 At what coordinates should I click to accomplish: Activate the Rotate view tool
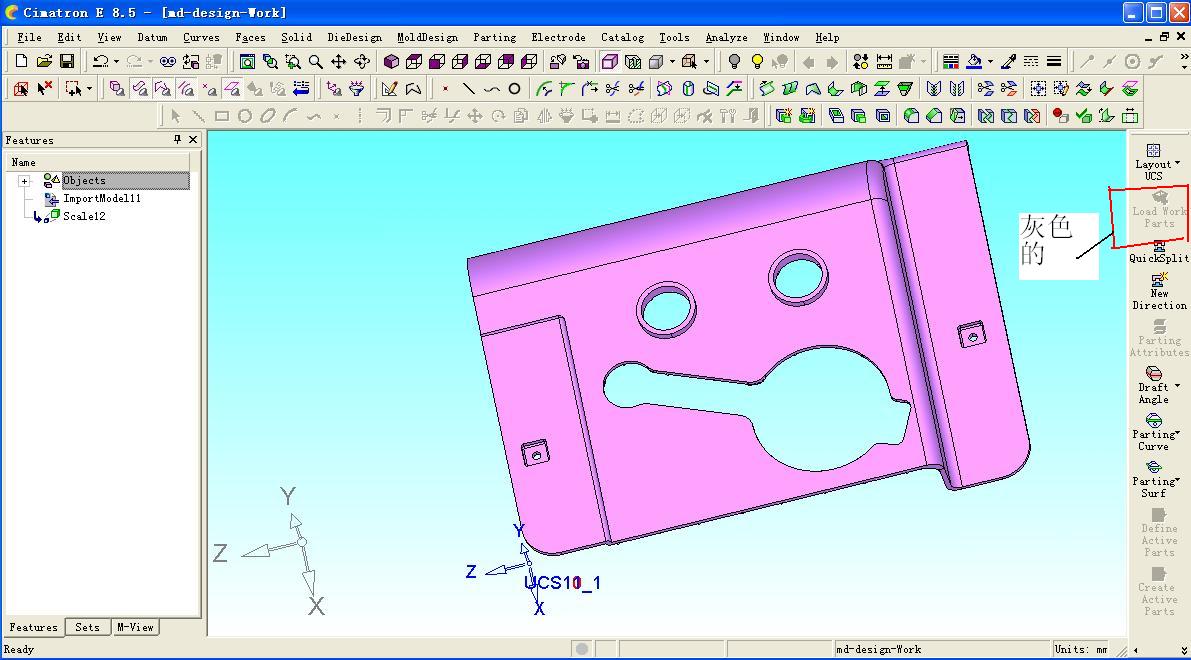362,62
